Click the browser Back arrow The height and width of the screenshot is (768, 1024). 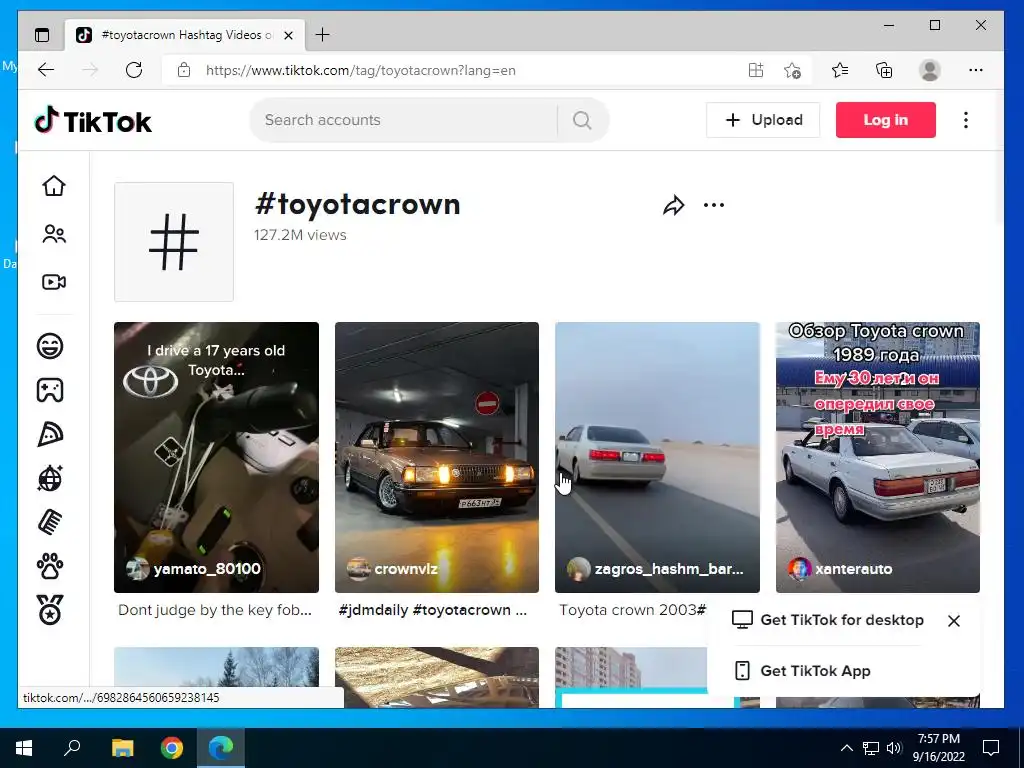point(46,70)
